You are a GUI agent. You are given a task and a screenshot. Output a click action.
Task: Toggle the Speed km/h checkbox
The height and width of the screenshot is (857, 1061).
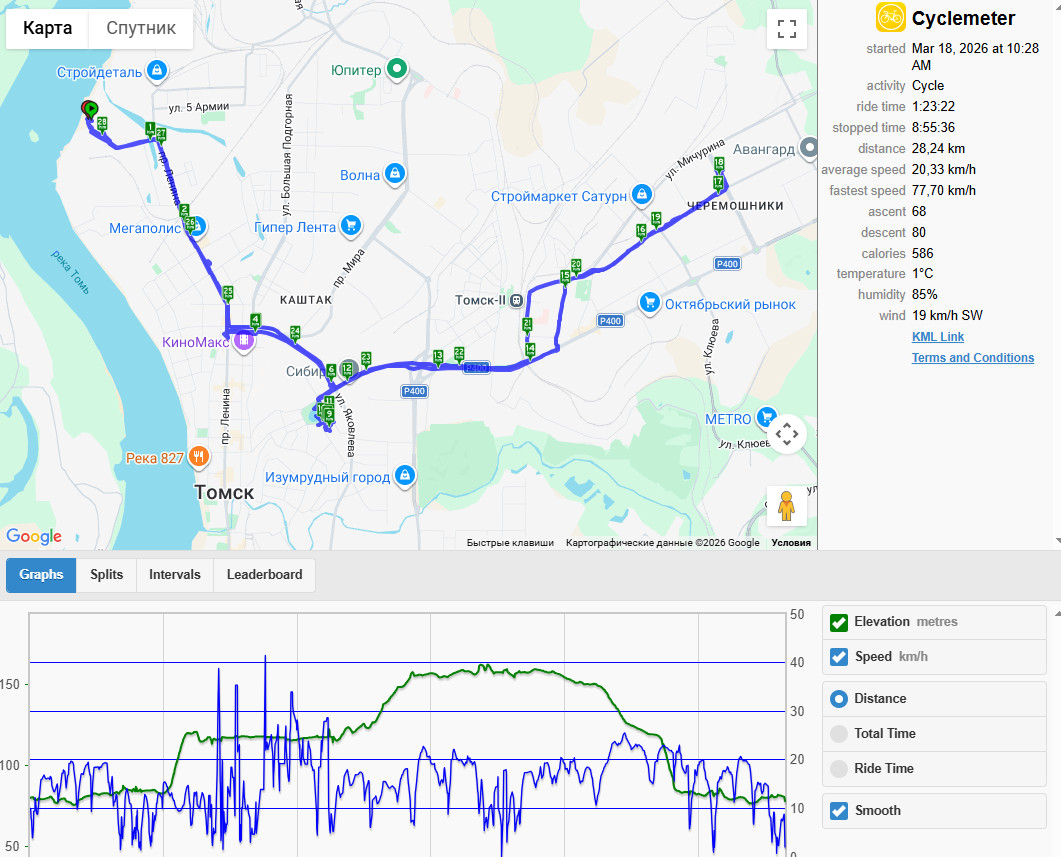838,657
